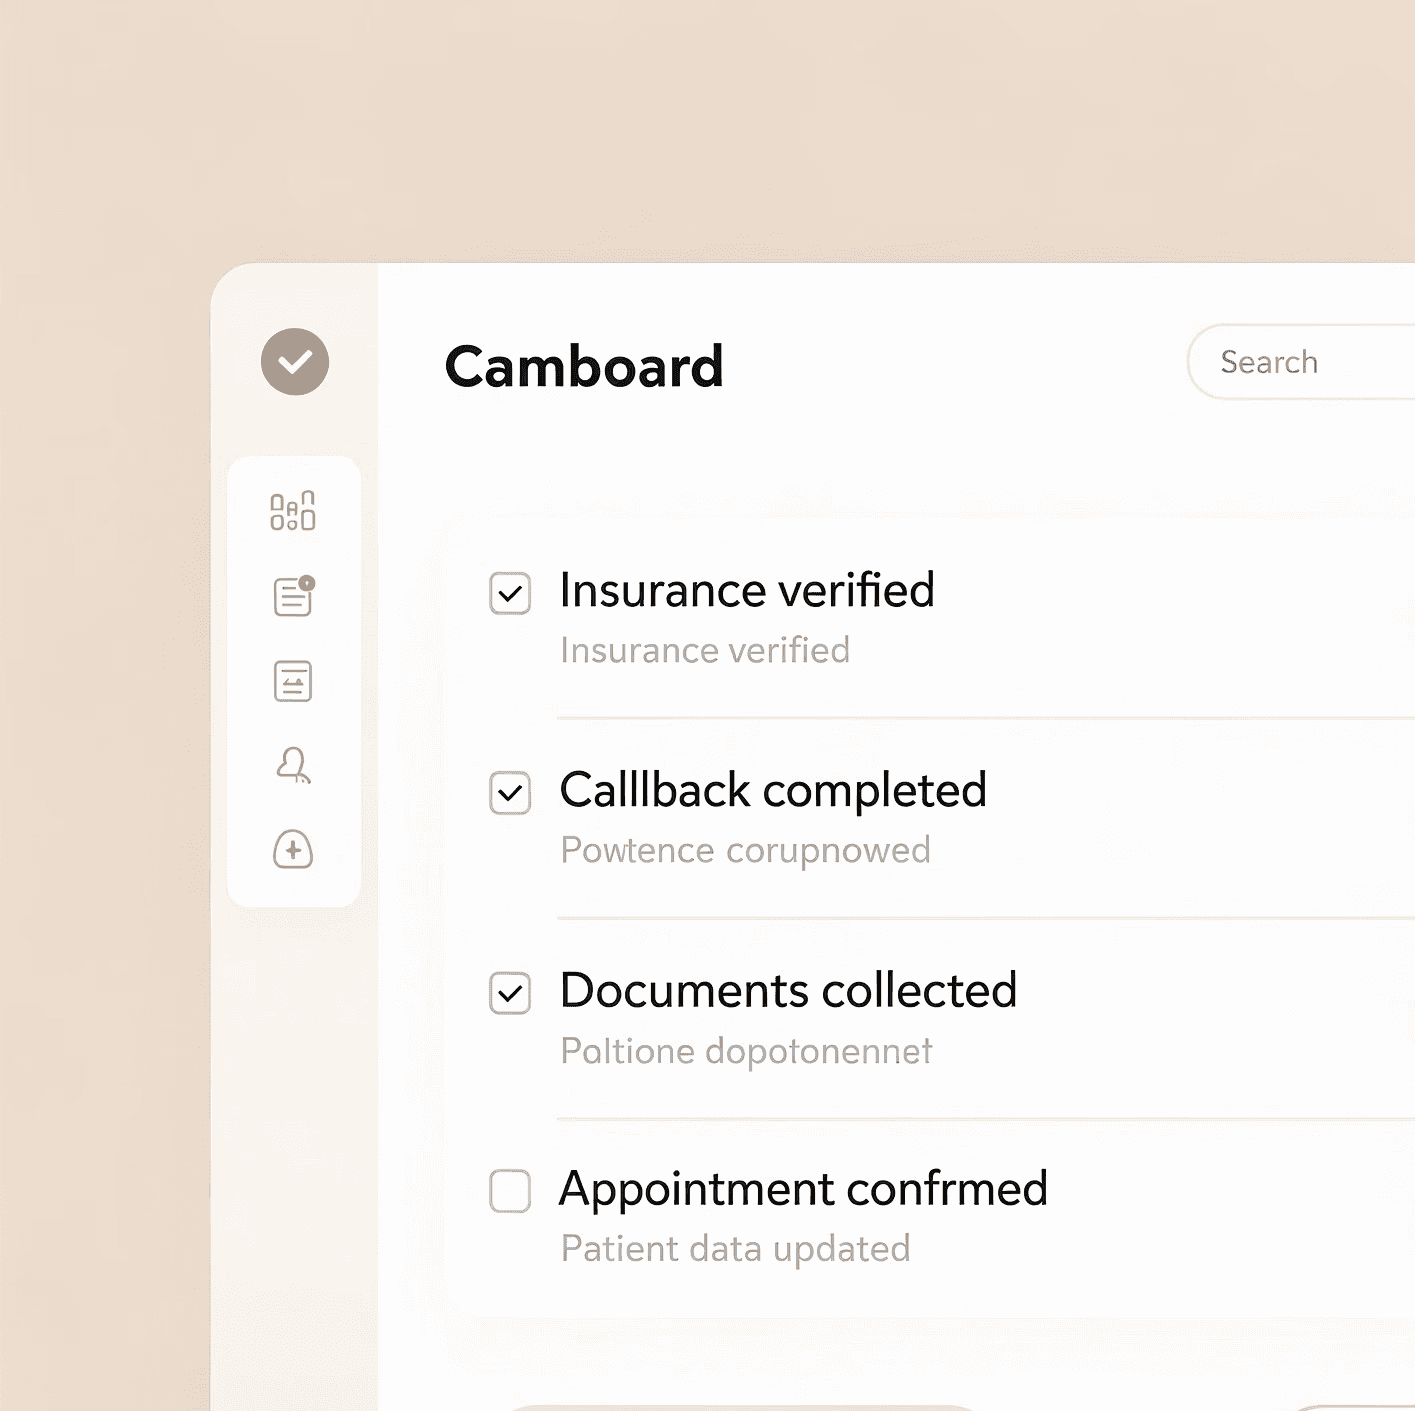
Task: Uncheck the Insurance verified checkbox
Action: (510, 593)
